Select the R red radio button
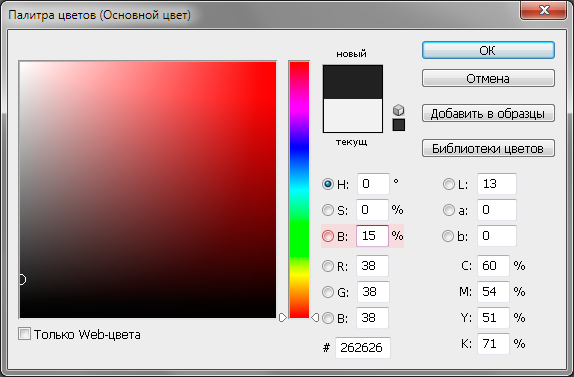Viewport: 574px width, 377px height. point(328,266)
